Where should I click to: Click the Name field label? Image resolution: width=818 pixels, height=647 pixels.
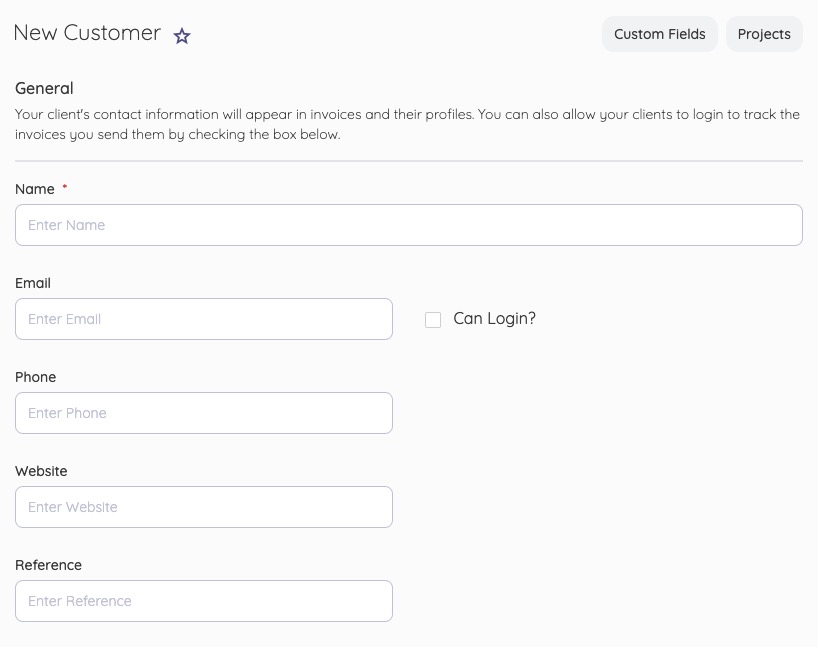pos(34,189)
